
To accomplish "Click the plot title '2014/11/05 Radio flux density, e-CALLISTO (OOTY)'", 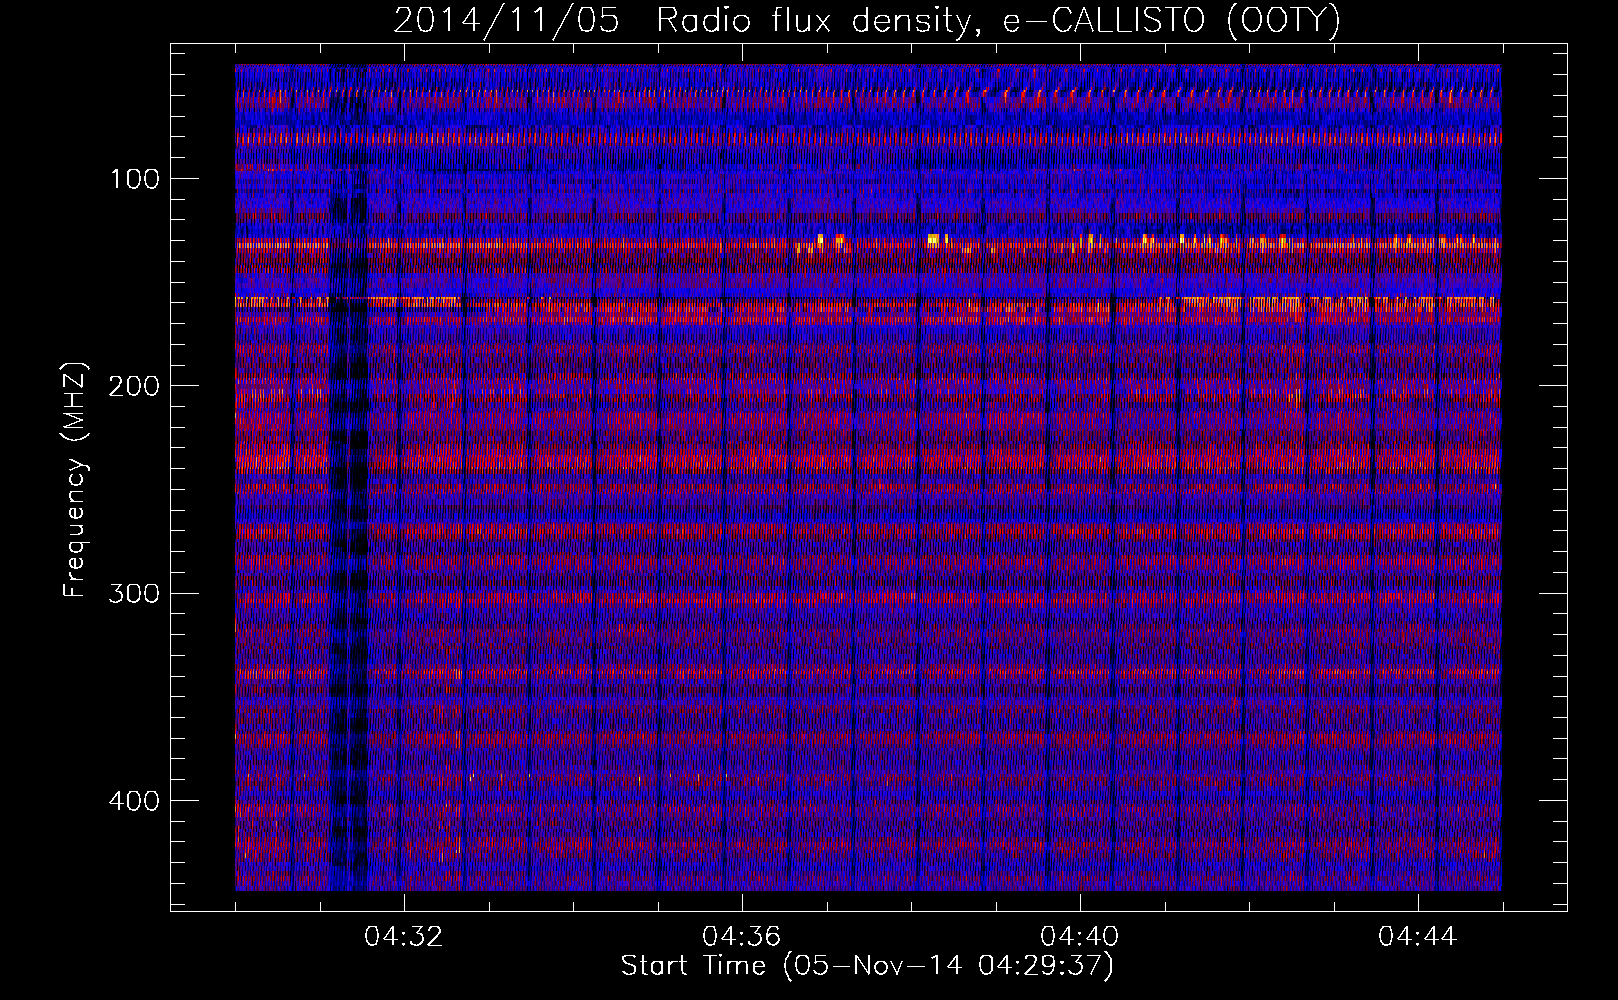I will (866, 20).
